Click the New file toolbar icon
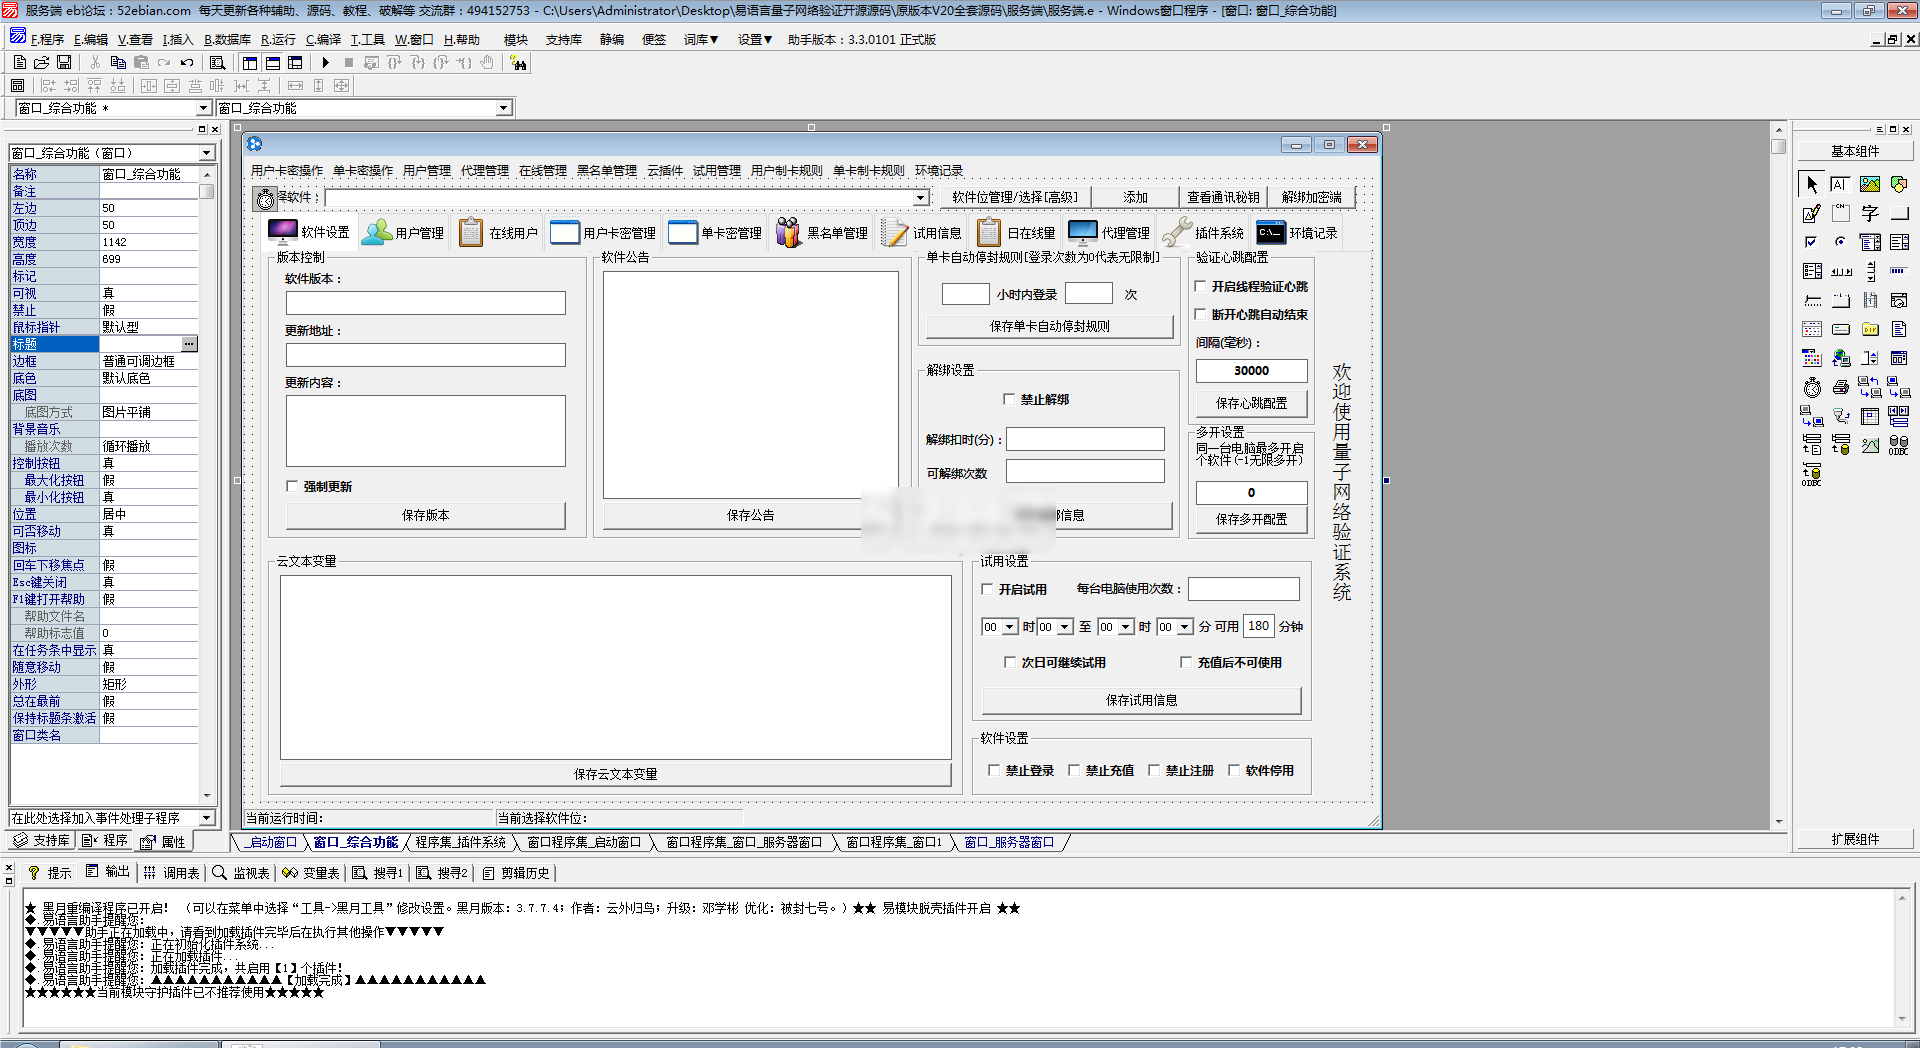Screen dimensions: 1920x1048 19,62
